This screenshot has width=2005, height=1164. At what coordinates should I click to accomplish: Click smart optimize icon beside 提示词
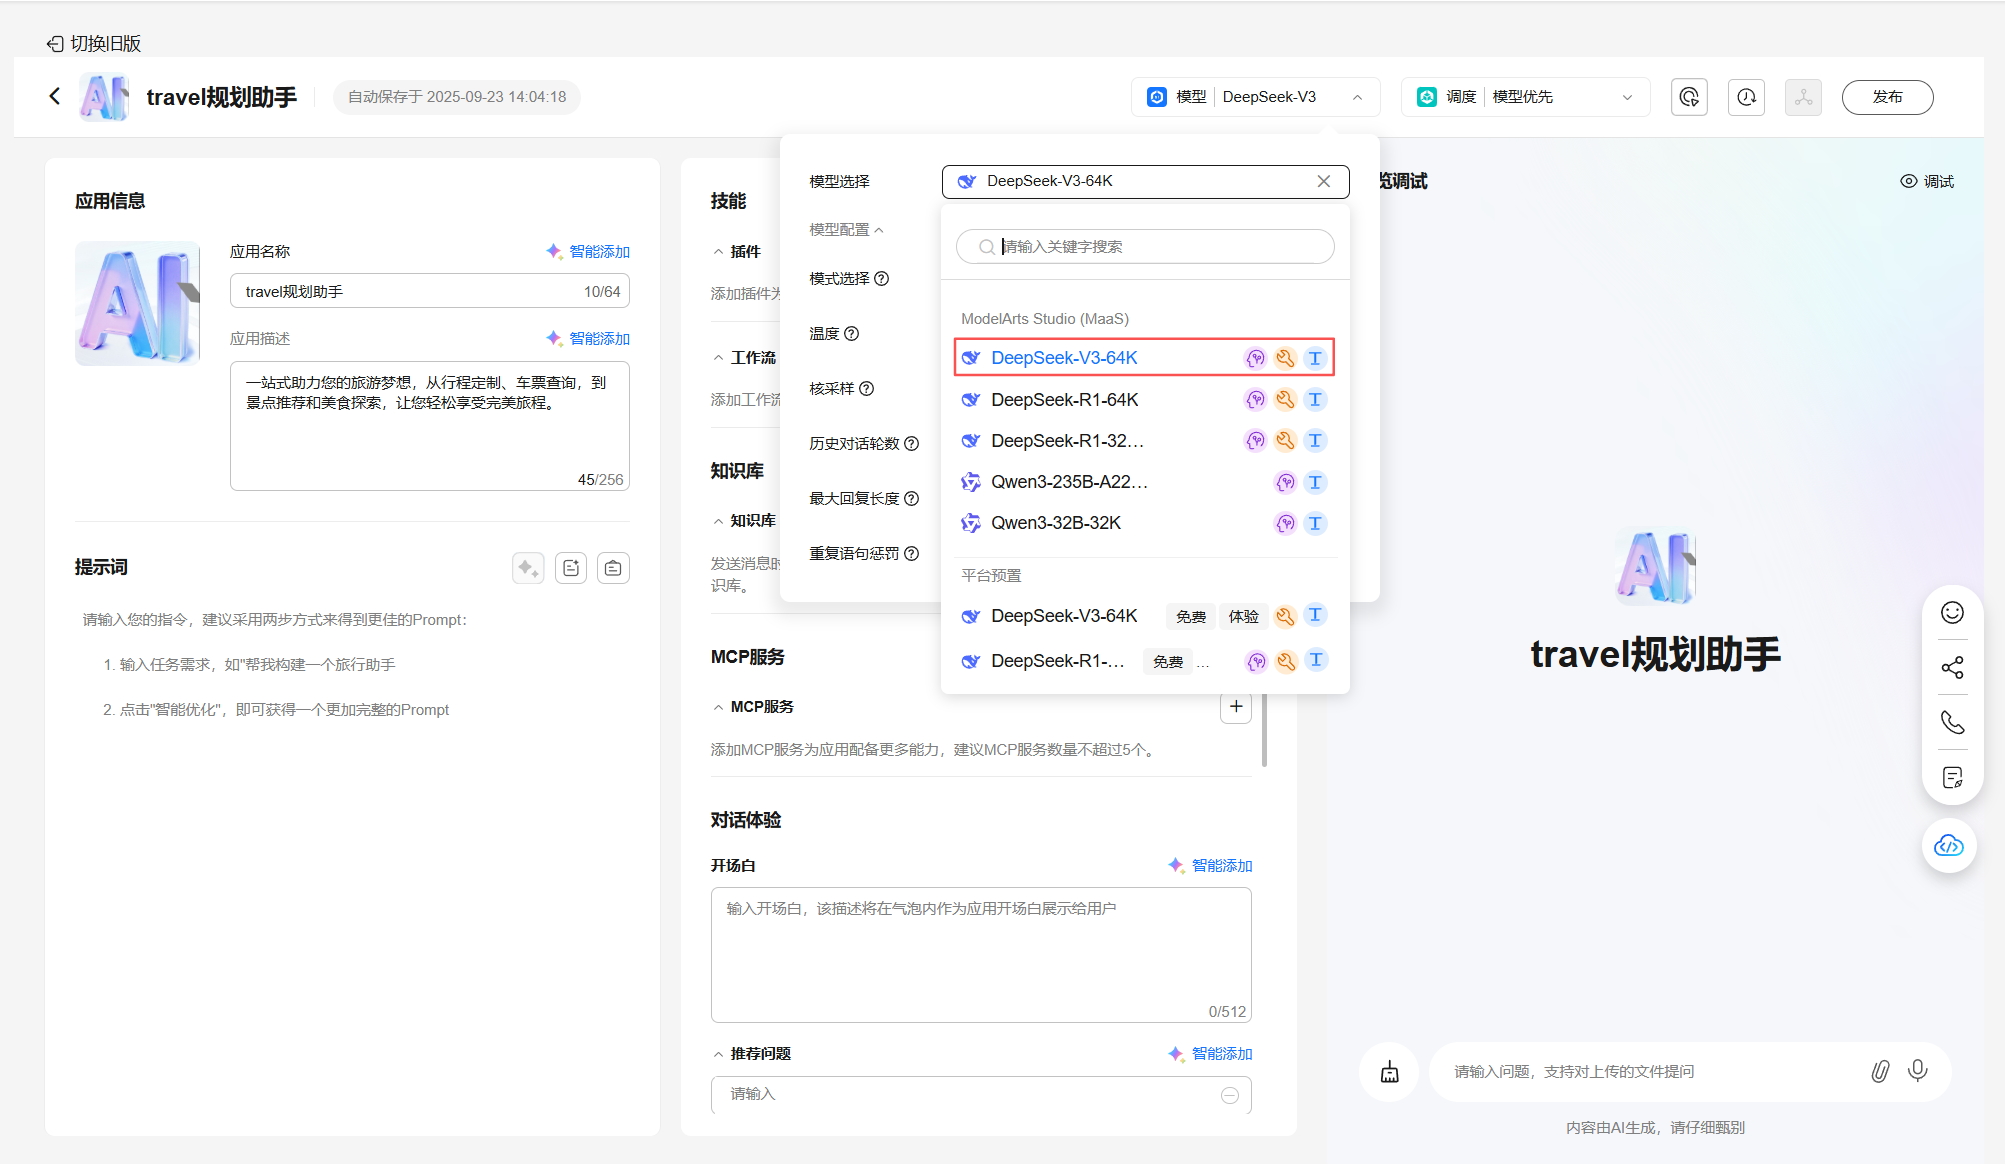tap(528, 568)
